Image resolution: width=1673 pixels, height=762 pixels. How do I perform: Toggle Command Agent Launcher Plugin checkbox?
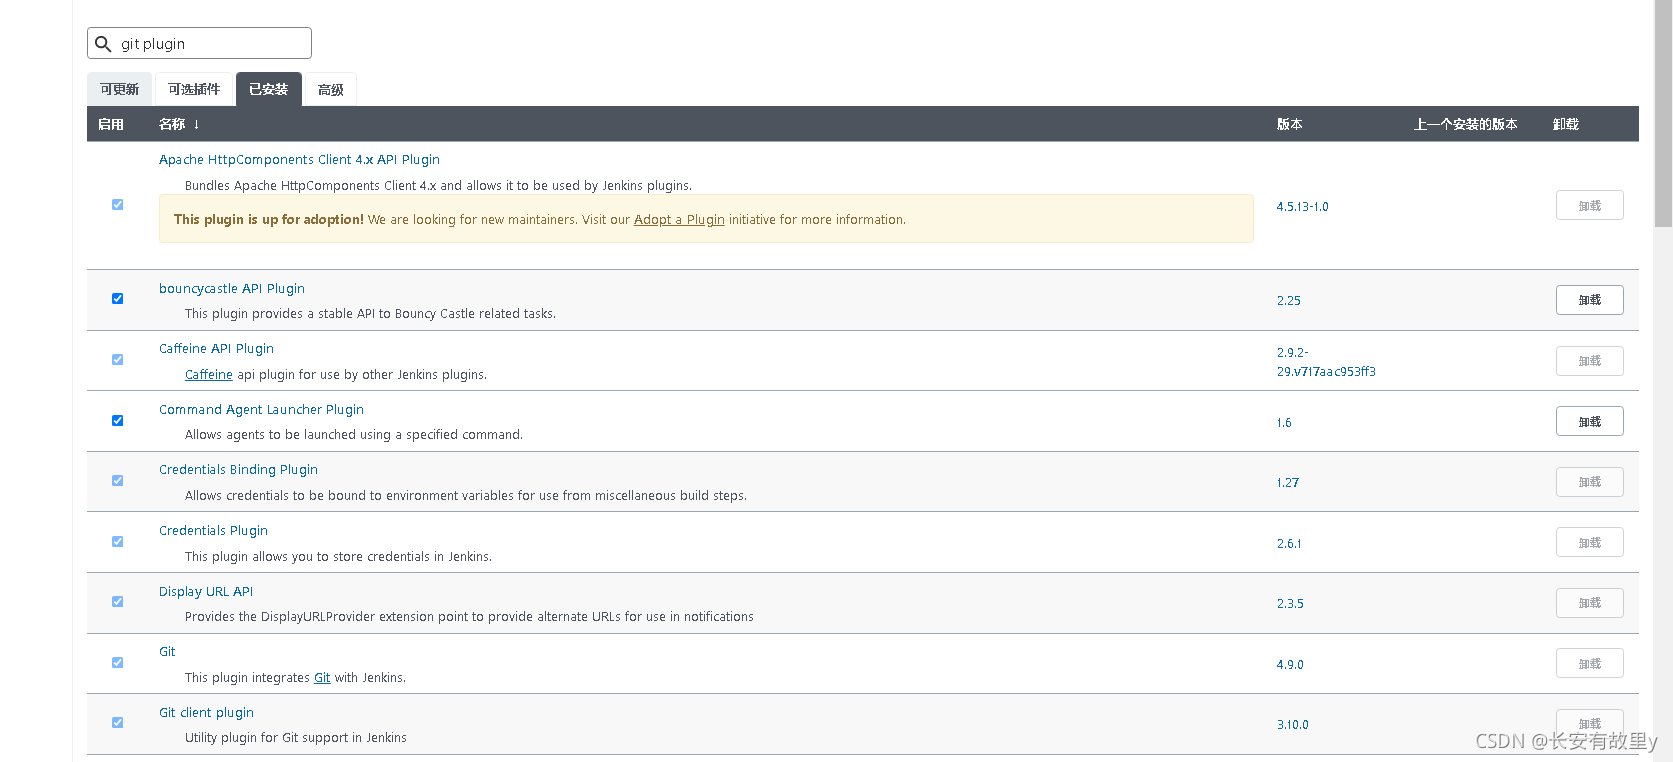[117, 421]
